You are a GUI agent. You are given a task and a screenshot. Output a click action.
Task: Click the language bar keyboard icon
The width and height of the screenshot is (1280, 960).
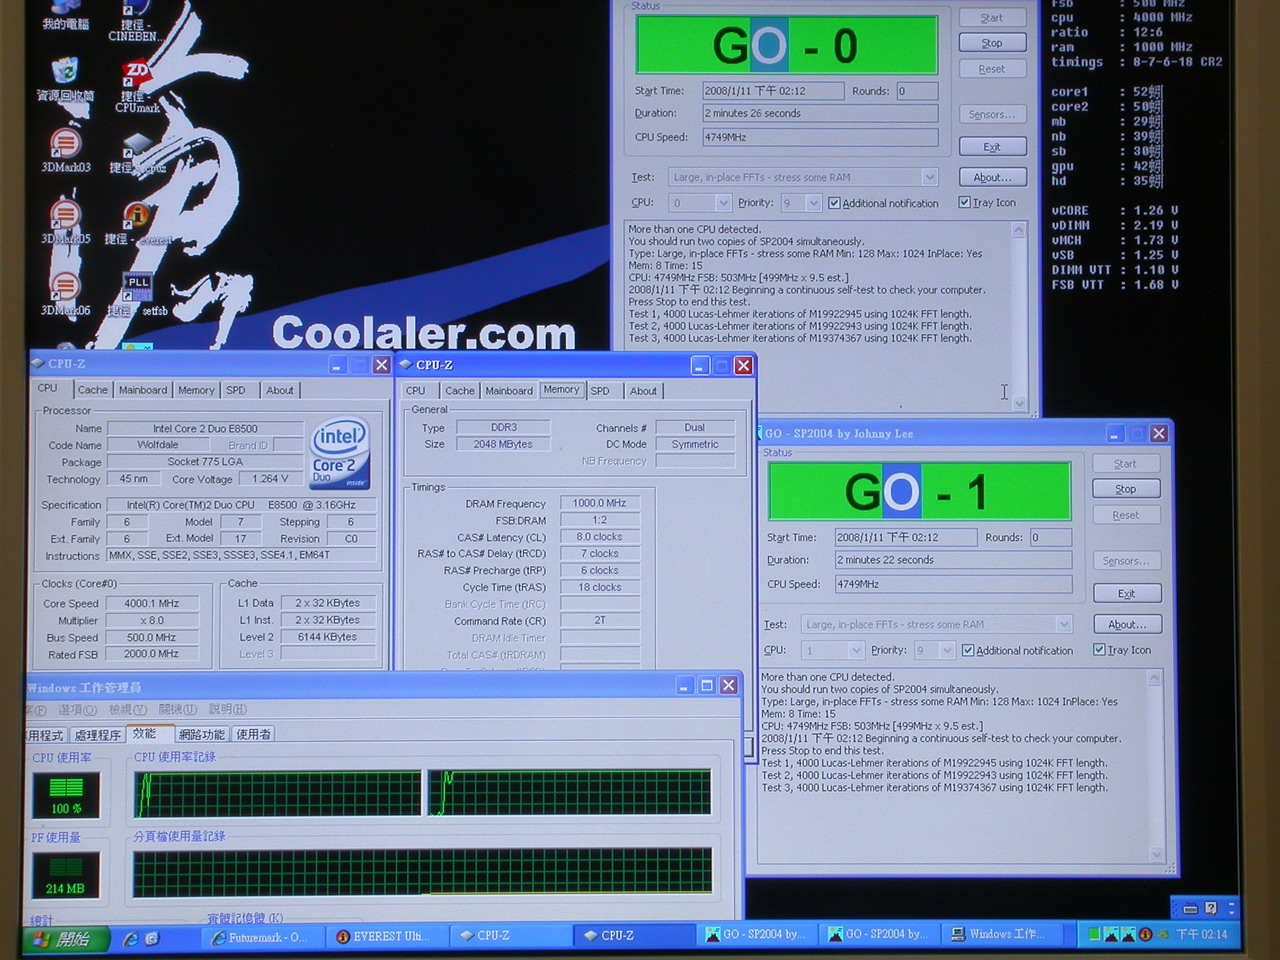1190,909
